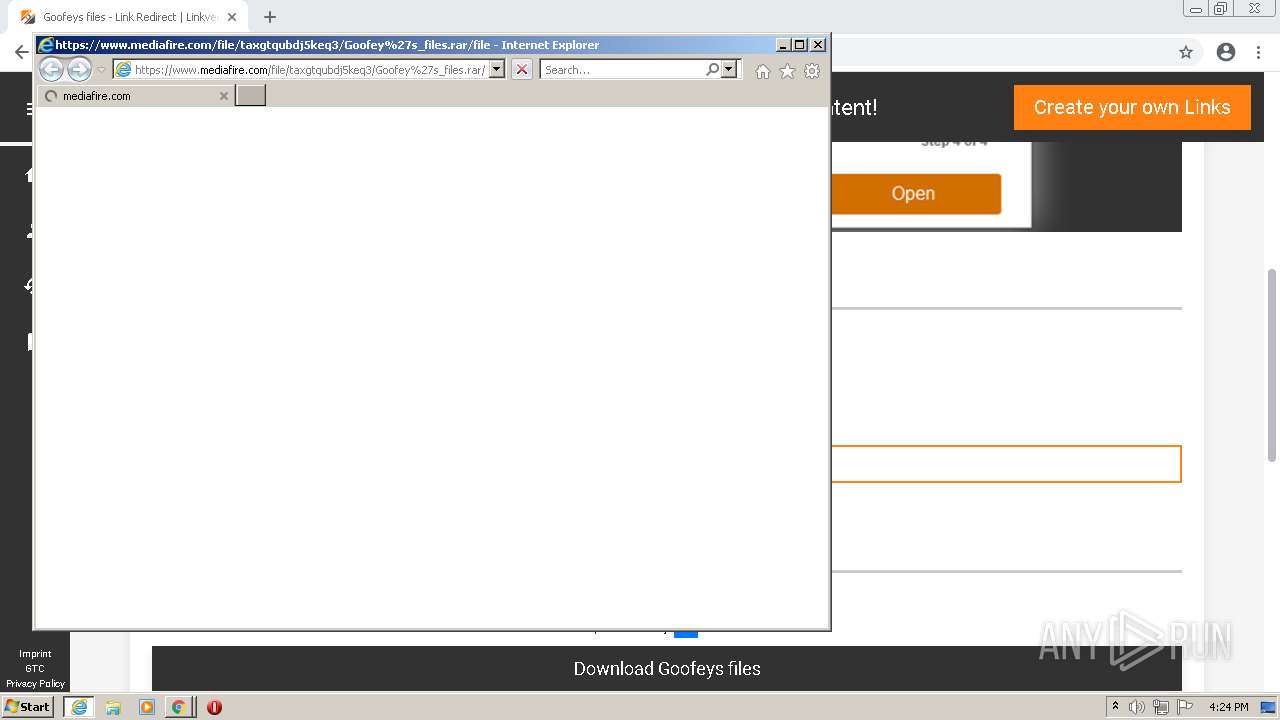Open a new Chrome tab
The width and height of the screenshot is (1280, 720).
270,17
